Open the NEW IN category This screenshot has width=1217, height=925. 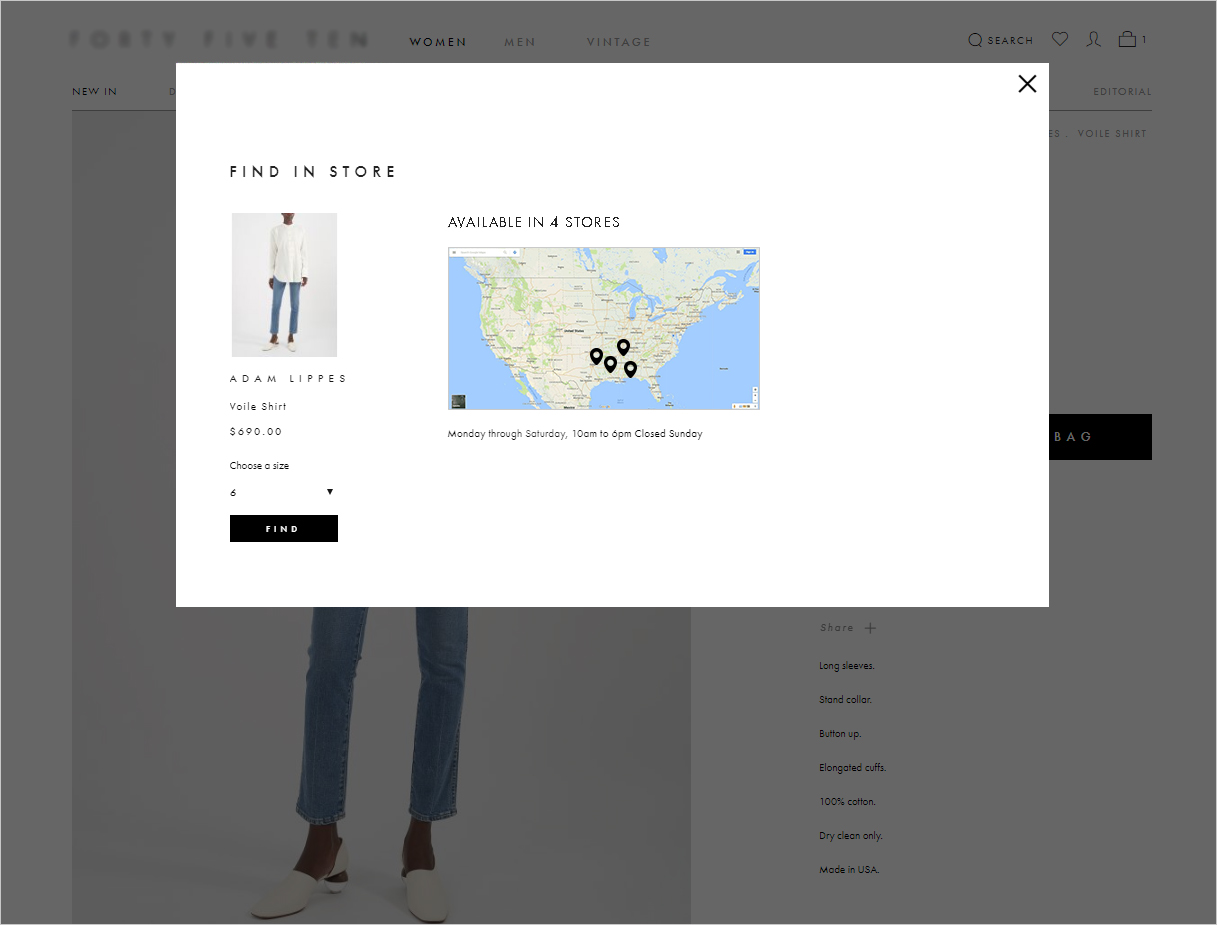click(x=95, y=92)
